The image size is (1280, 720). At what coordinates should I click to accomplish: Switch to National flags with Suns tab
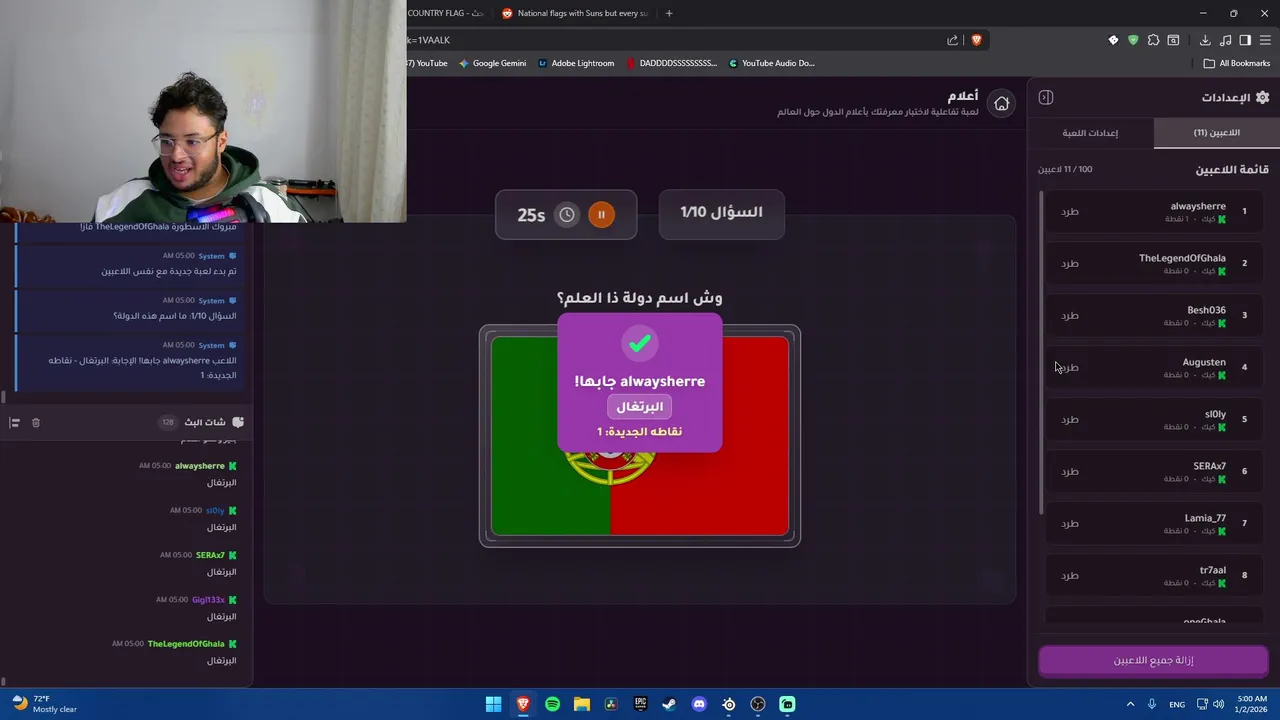[x=575, y=13]
